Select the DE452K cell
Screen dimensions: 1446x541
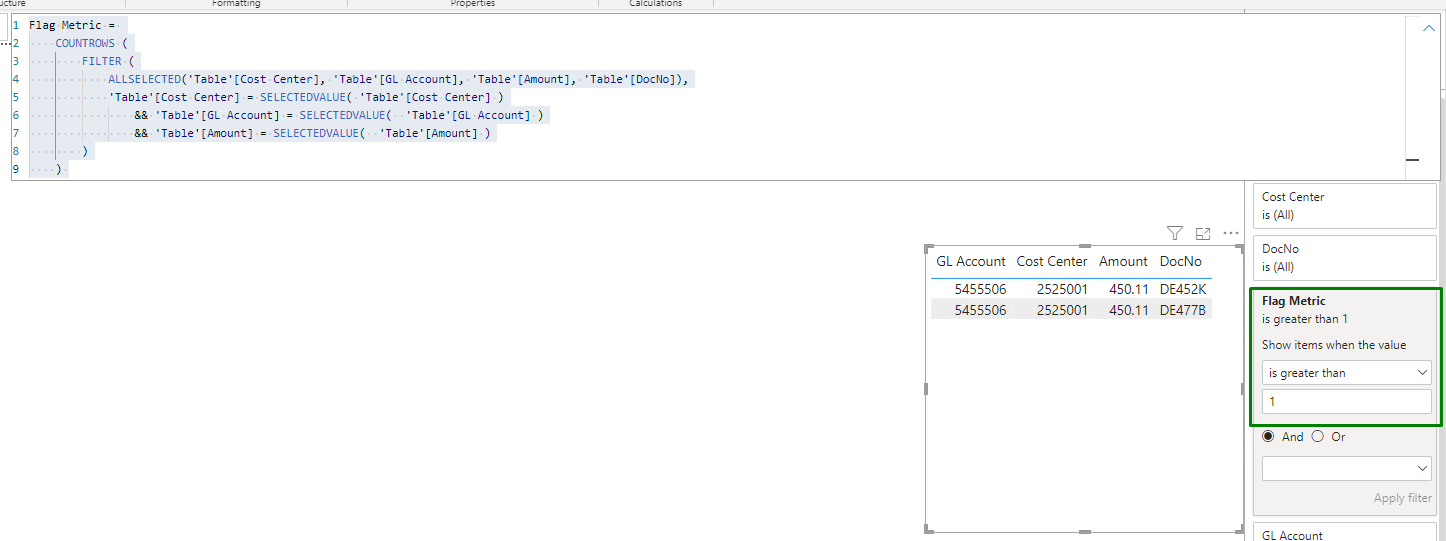(x=1183, y=289)
